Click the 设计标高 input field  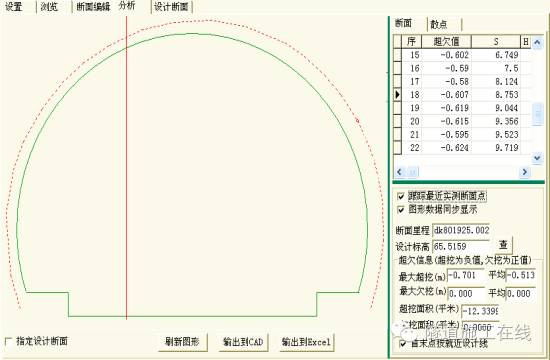[x=461, y=246]
